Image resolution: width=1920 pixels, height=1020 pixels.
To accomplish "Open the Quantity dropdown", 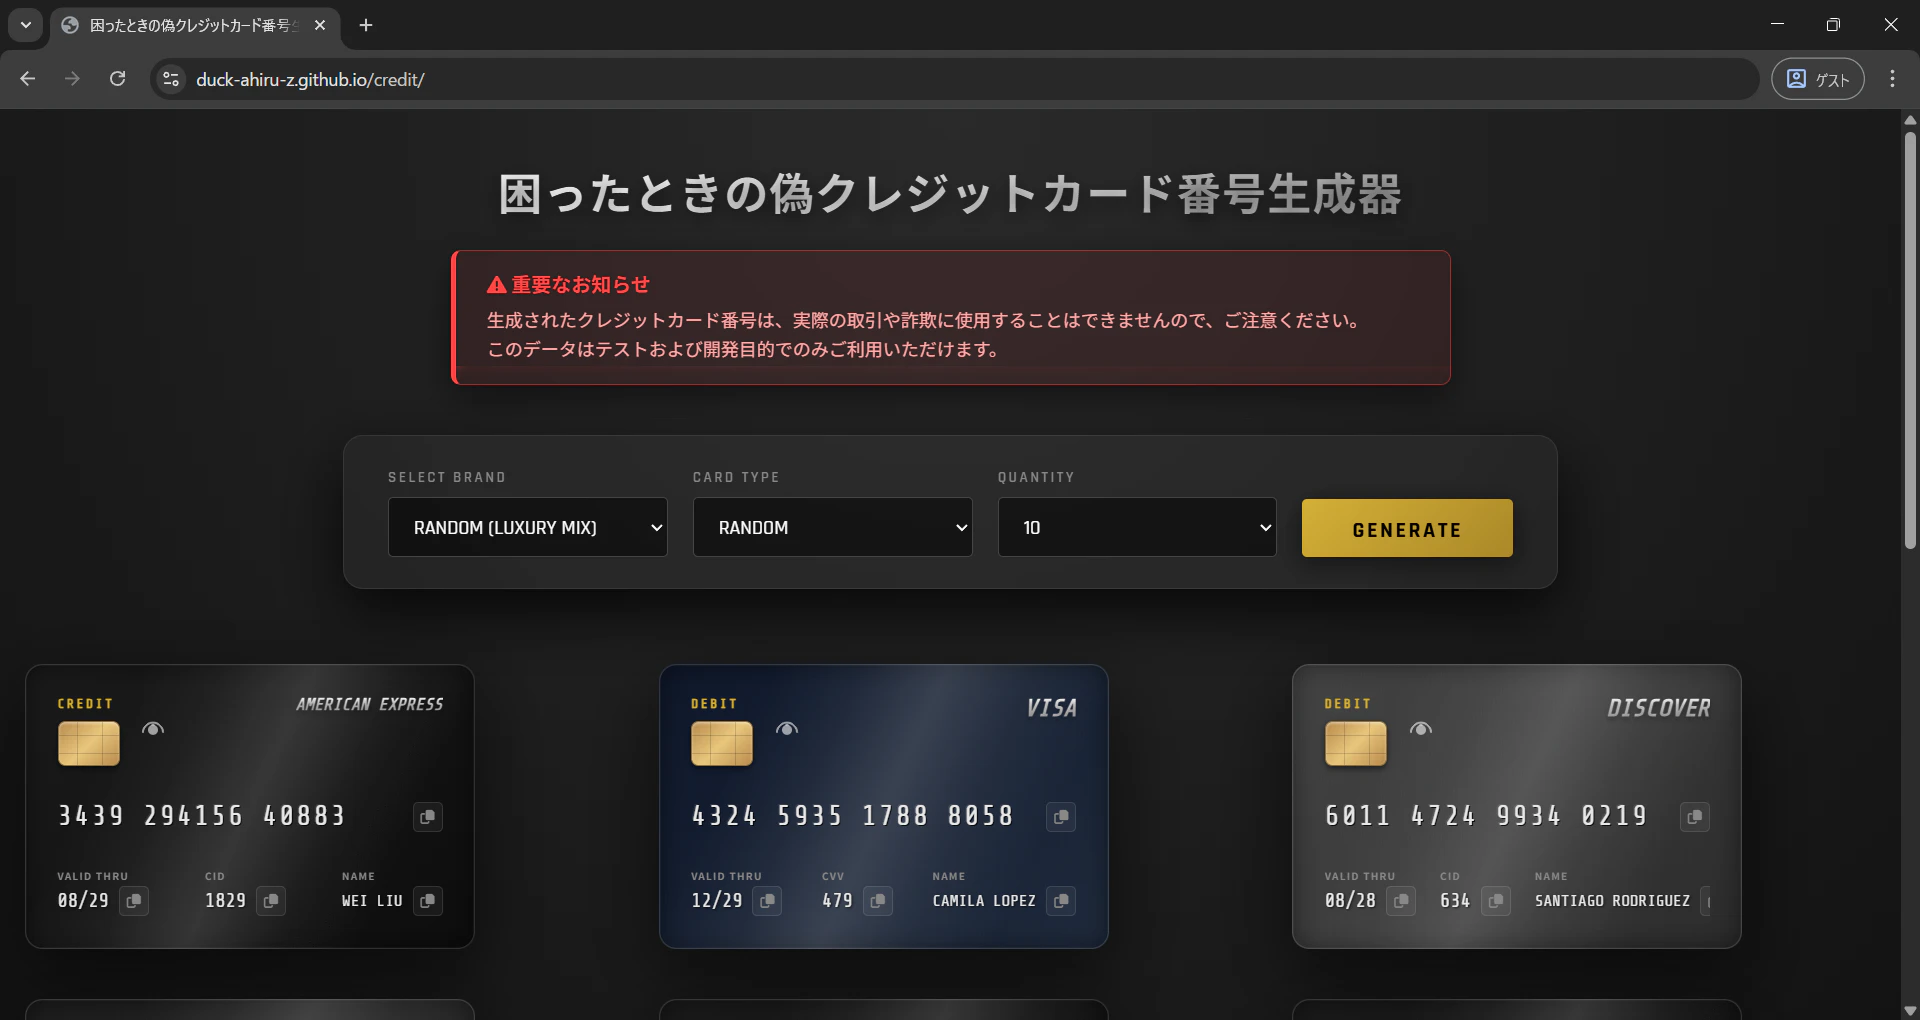I will pyautogui.click(x=1137, y=527).
